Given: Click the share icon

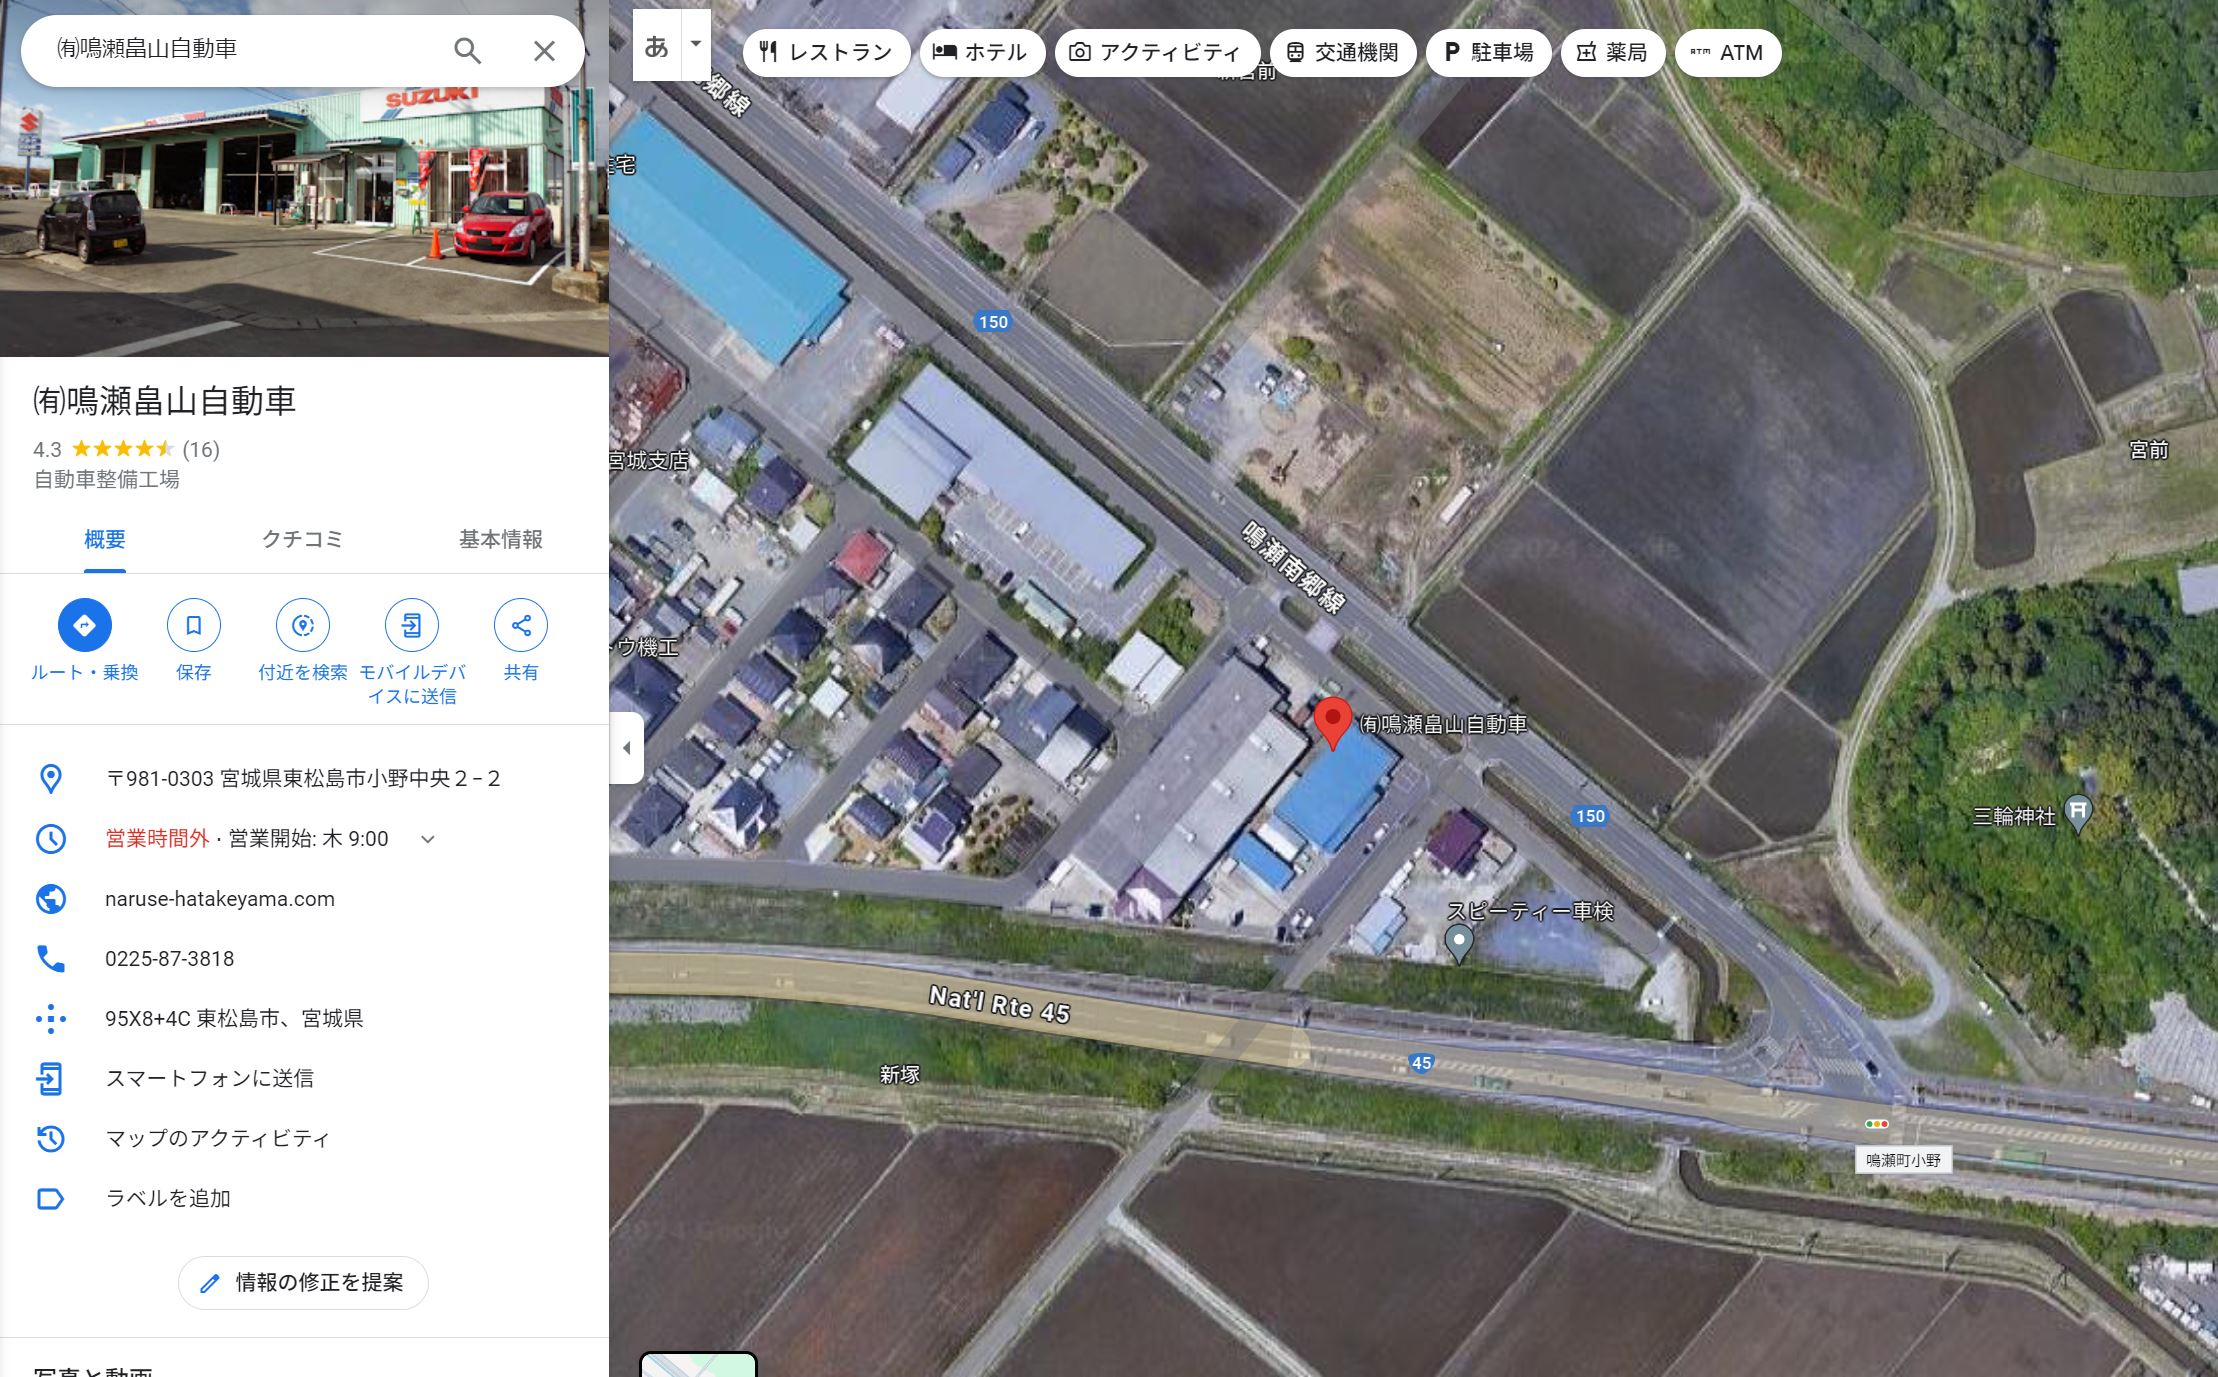Looking at the screenshot, I should point(521,625).
